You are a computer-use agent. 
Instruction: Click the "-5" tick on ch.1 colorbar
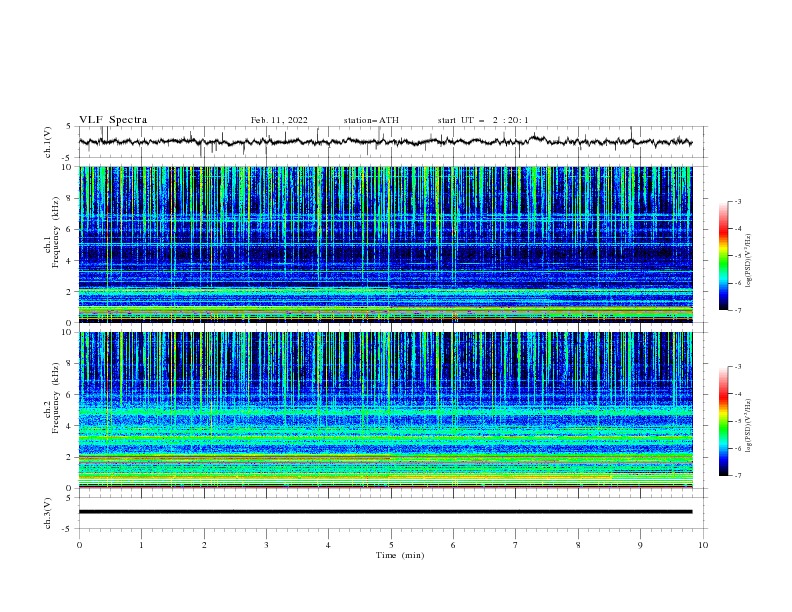[x=738, y=256]
